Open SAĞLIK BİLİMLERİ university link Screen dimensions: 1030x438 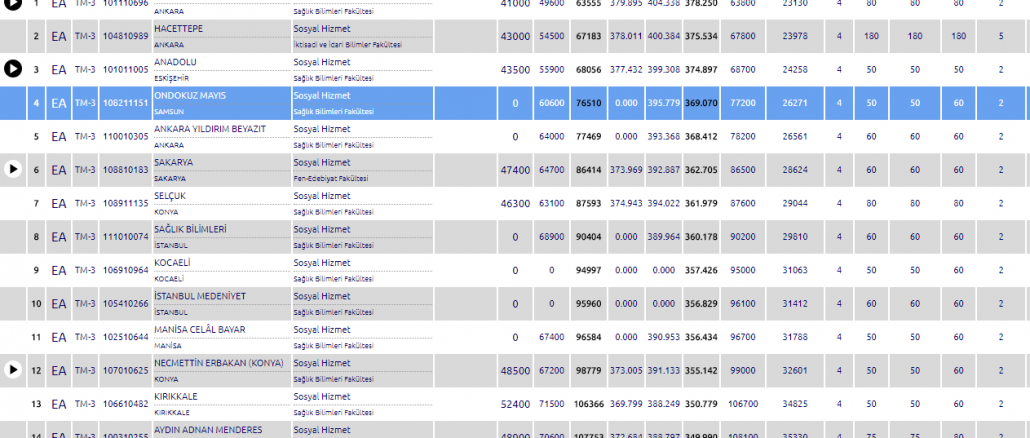coord(190,229)
